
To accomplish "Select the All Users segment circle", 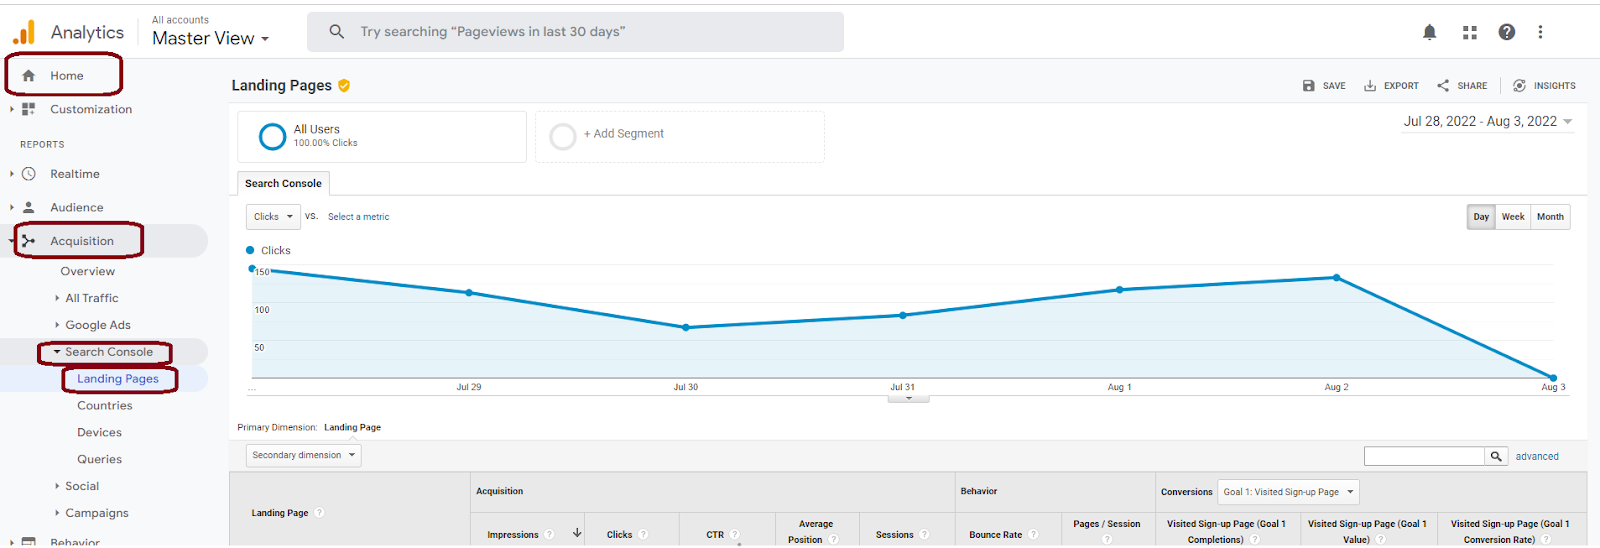I will pyautogui.click(x=272, y=136).
